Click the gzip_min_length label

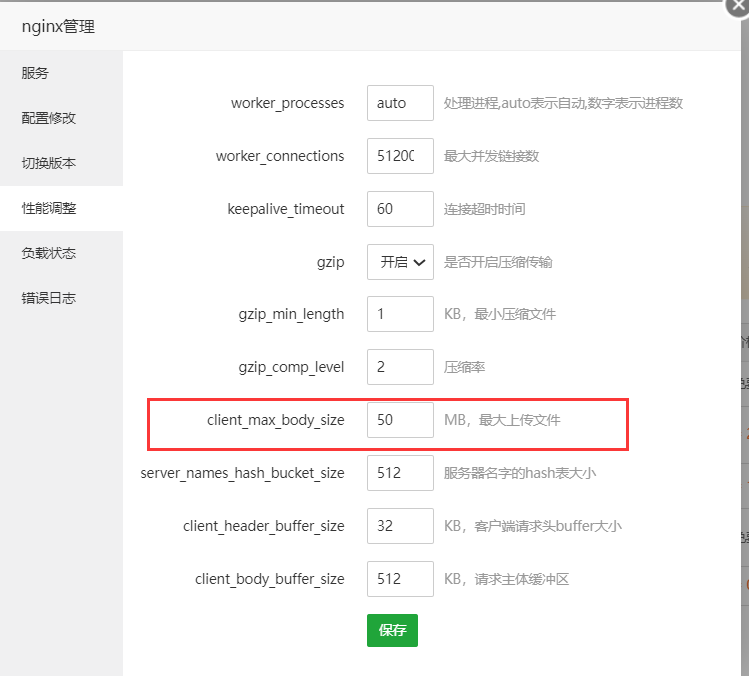(x=291, y=314)
